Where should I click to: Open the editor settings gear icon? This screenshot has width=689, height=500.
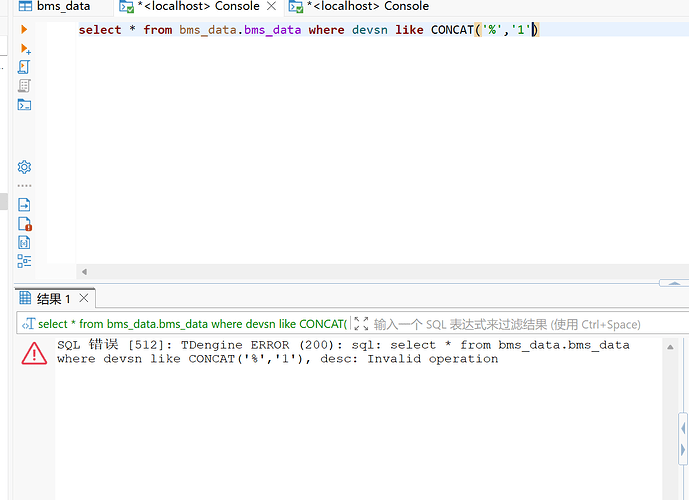(x=24, y=167)
